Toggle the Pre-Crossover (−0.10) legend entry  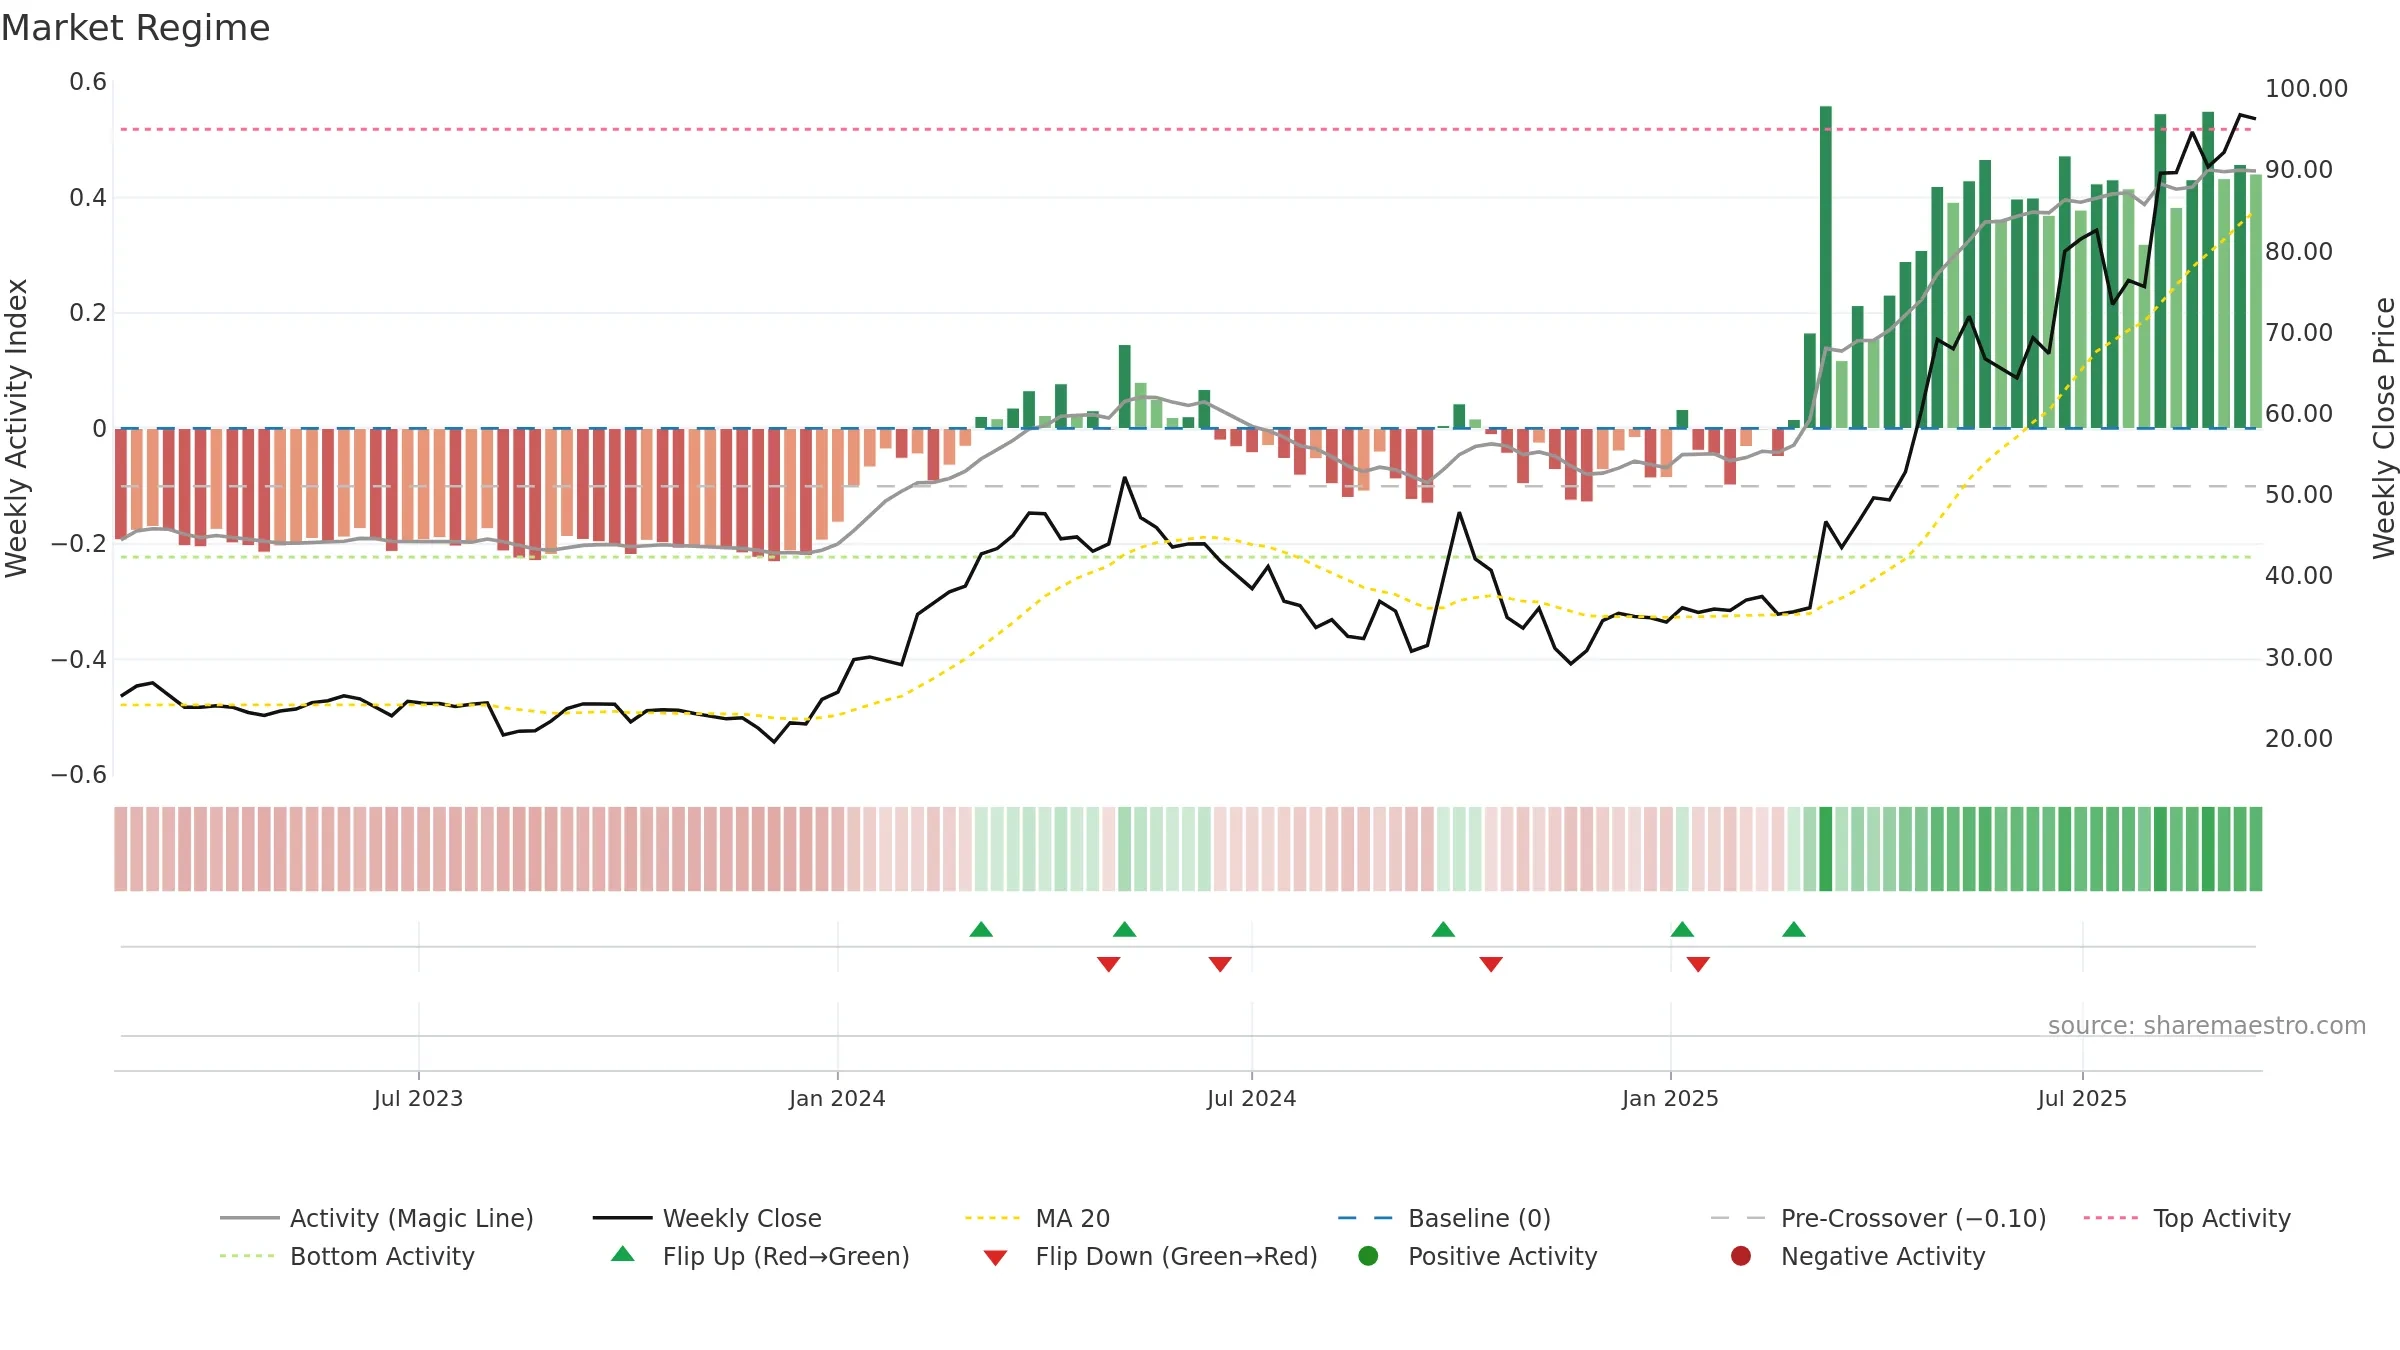click(x=1878, y=1218)
